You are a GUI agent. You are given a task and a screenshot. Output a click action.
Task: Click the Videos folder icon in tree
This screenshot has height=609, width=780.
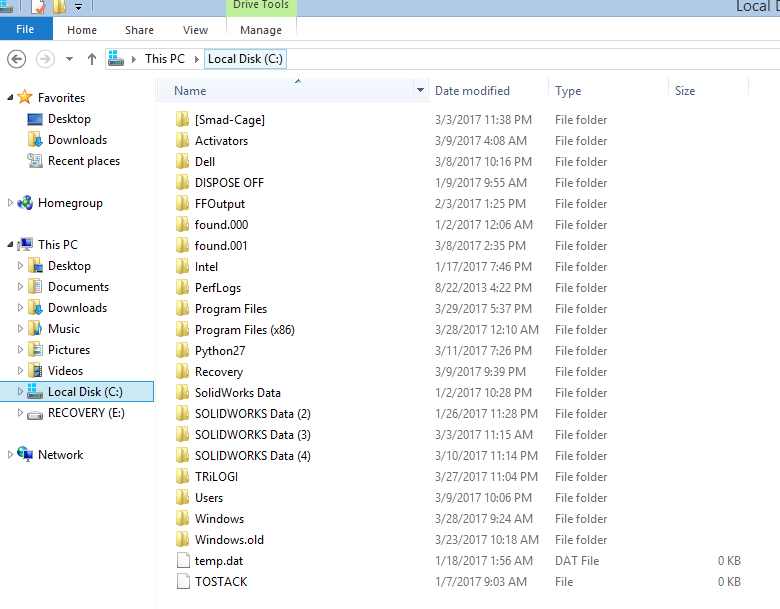(35, 370)
